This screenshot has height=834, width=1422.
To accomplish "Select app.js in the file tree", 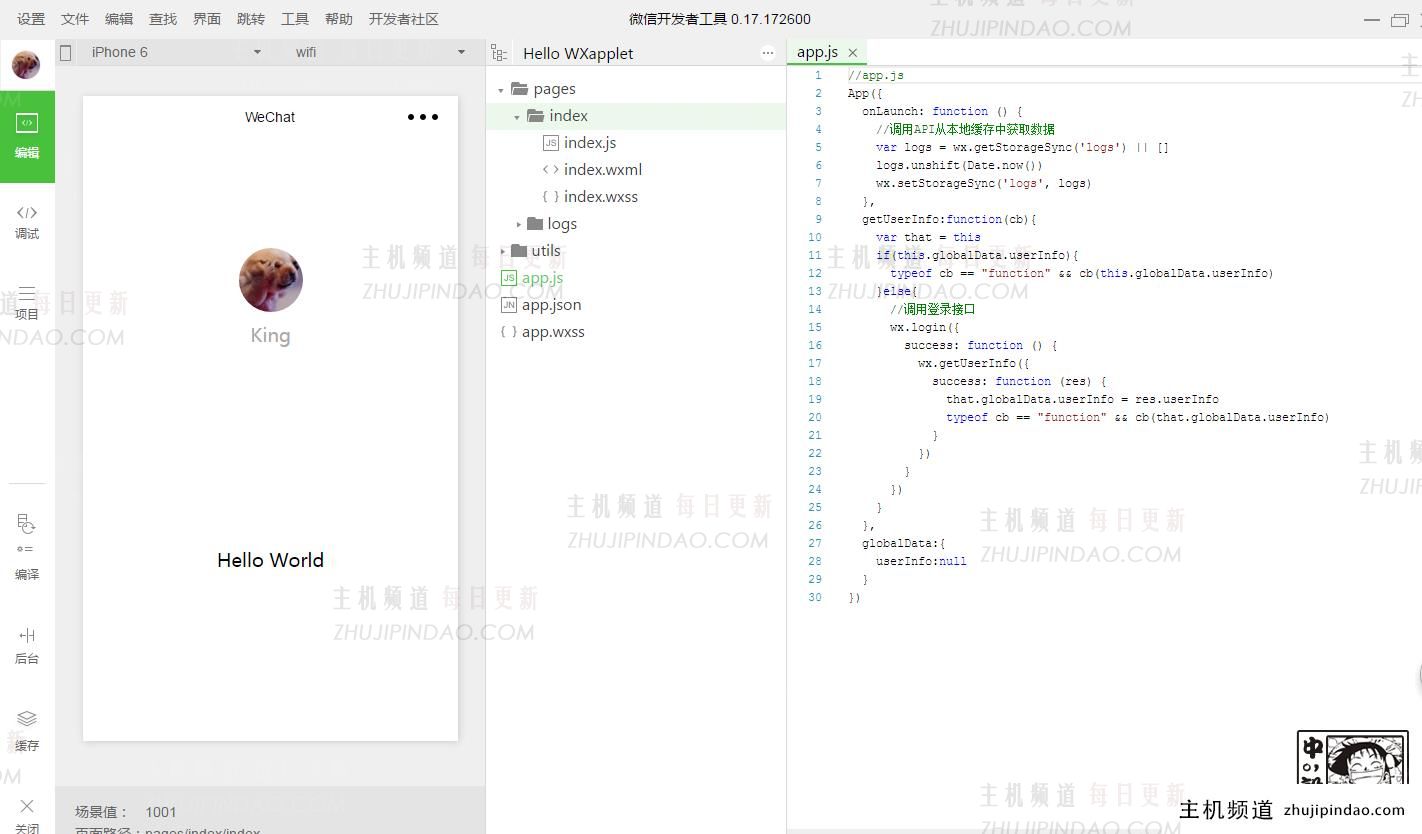I will [542, 278].
